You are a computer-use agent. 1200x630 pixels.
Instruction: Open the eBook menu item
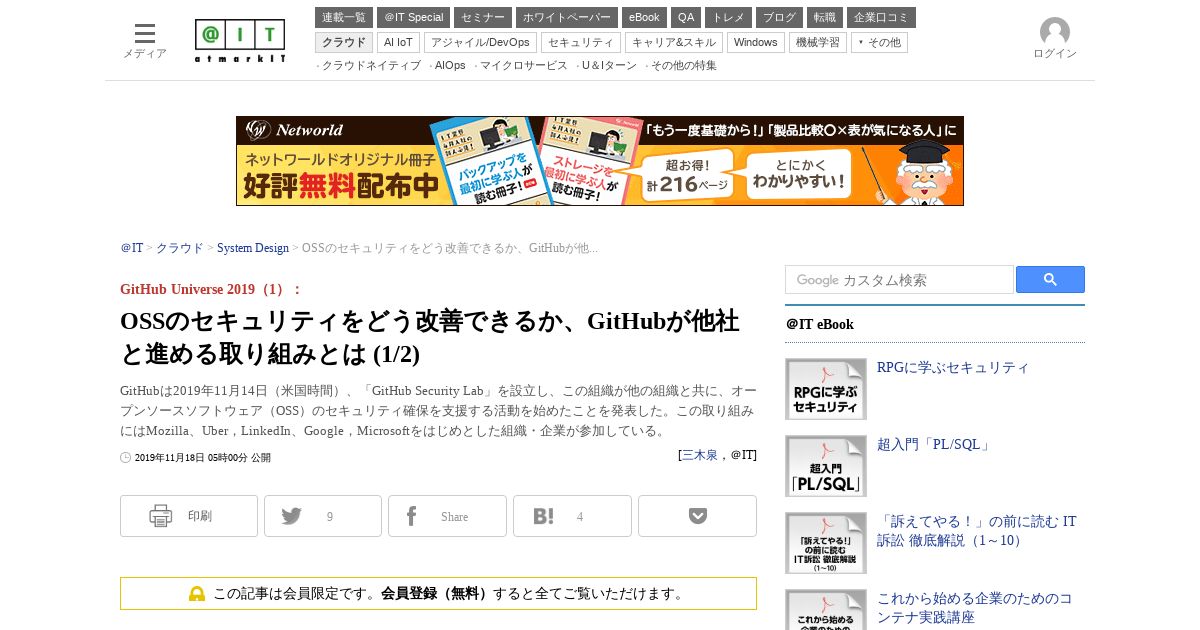pyautogui.click(x=644, y=17)
